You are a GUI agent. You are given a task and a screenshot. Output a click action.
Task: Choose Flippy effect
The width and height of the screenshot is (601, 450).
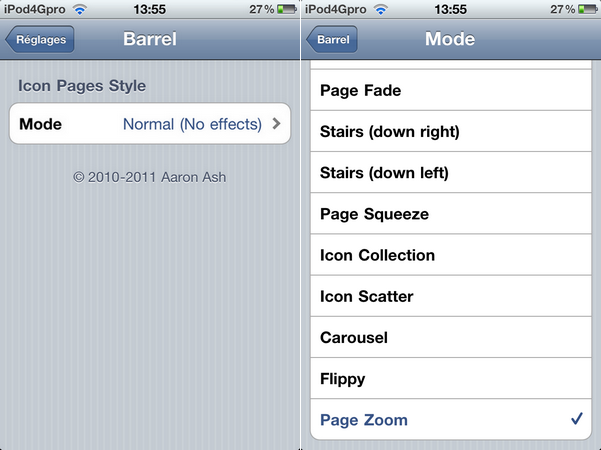point(450,379)
